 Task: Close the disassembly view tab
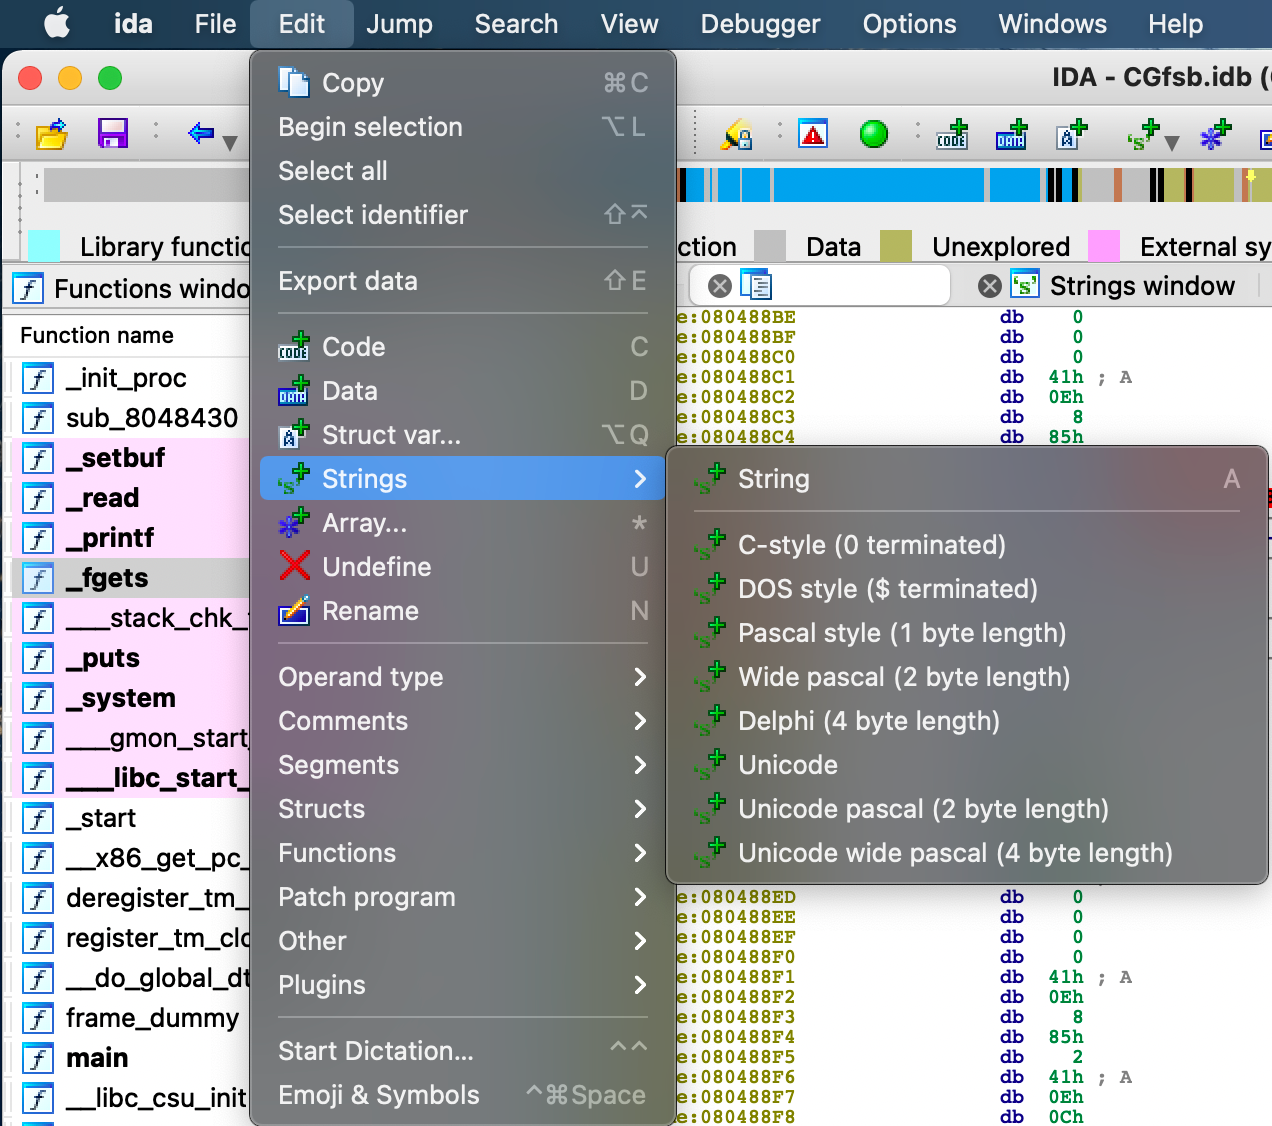click(719, 286)
